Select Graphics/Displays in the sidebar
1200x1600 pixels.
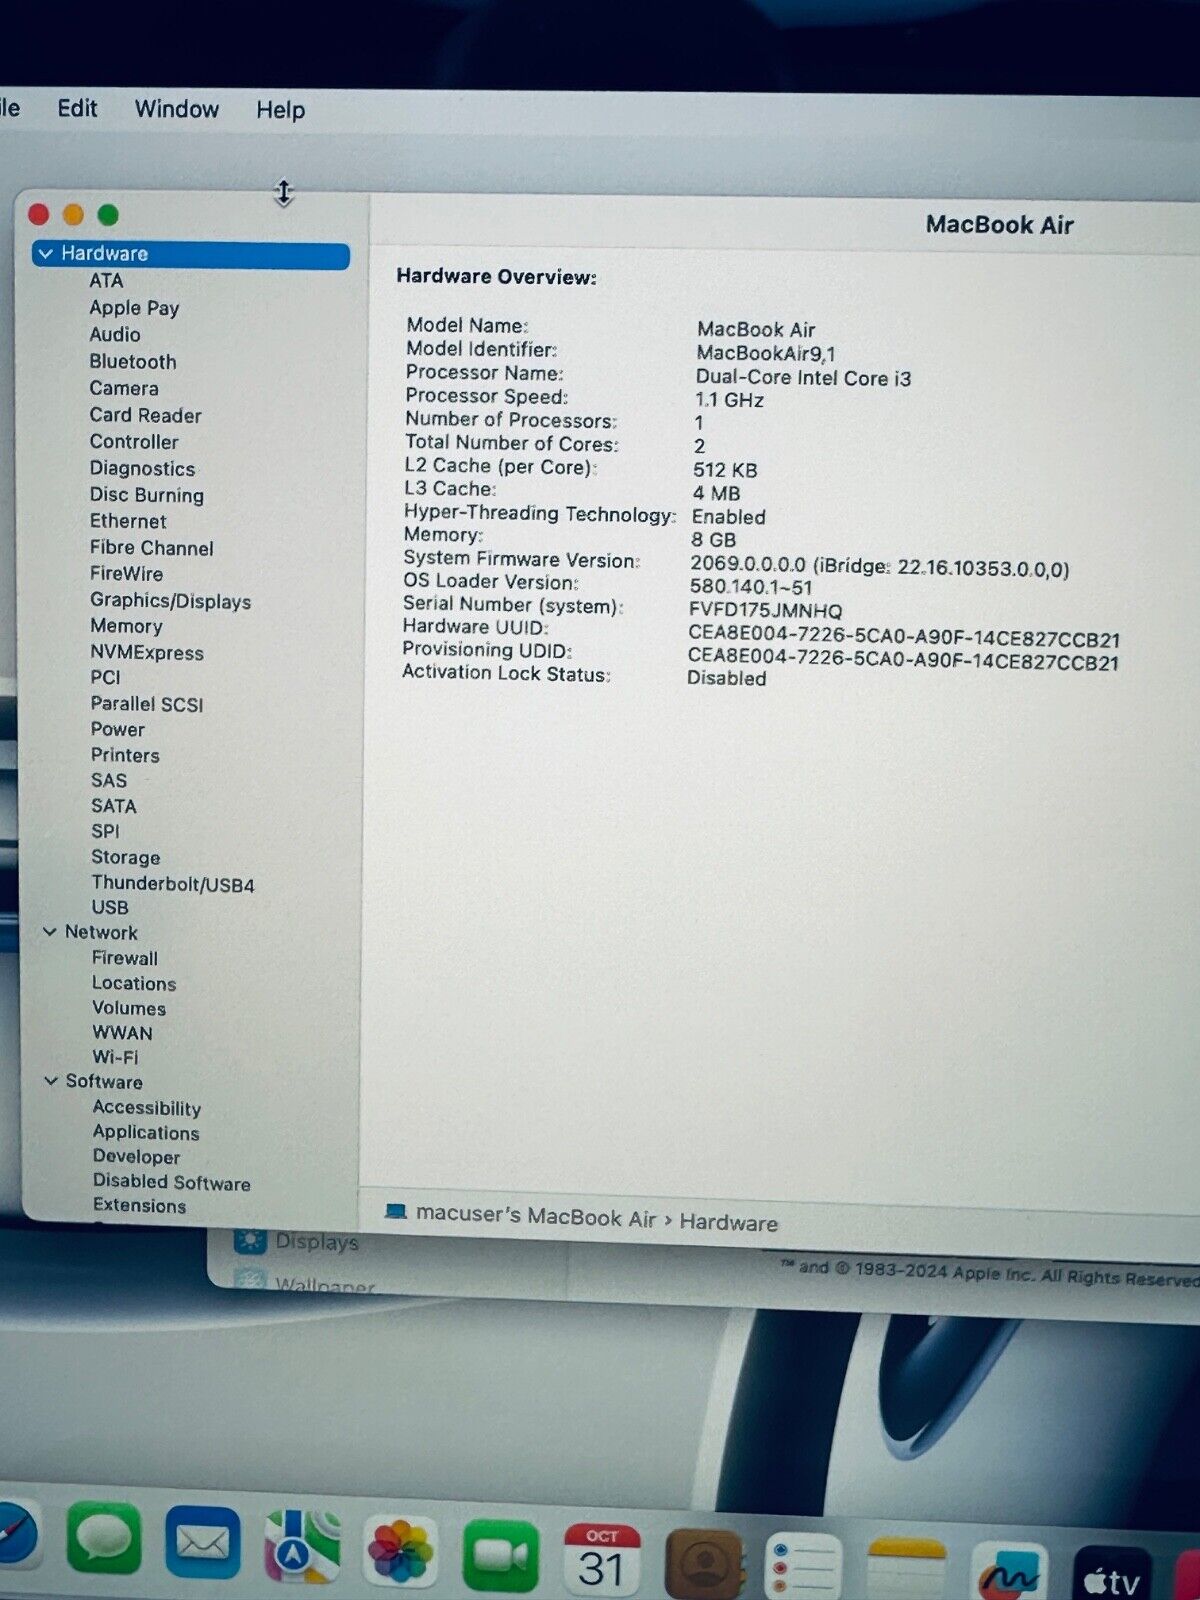170,601
